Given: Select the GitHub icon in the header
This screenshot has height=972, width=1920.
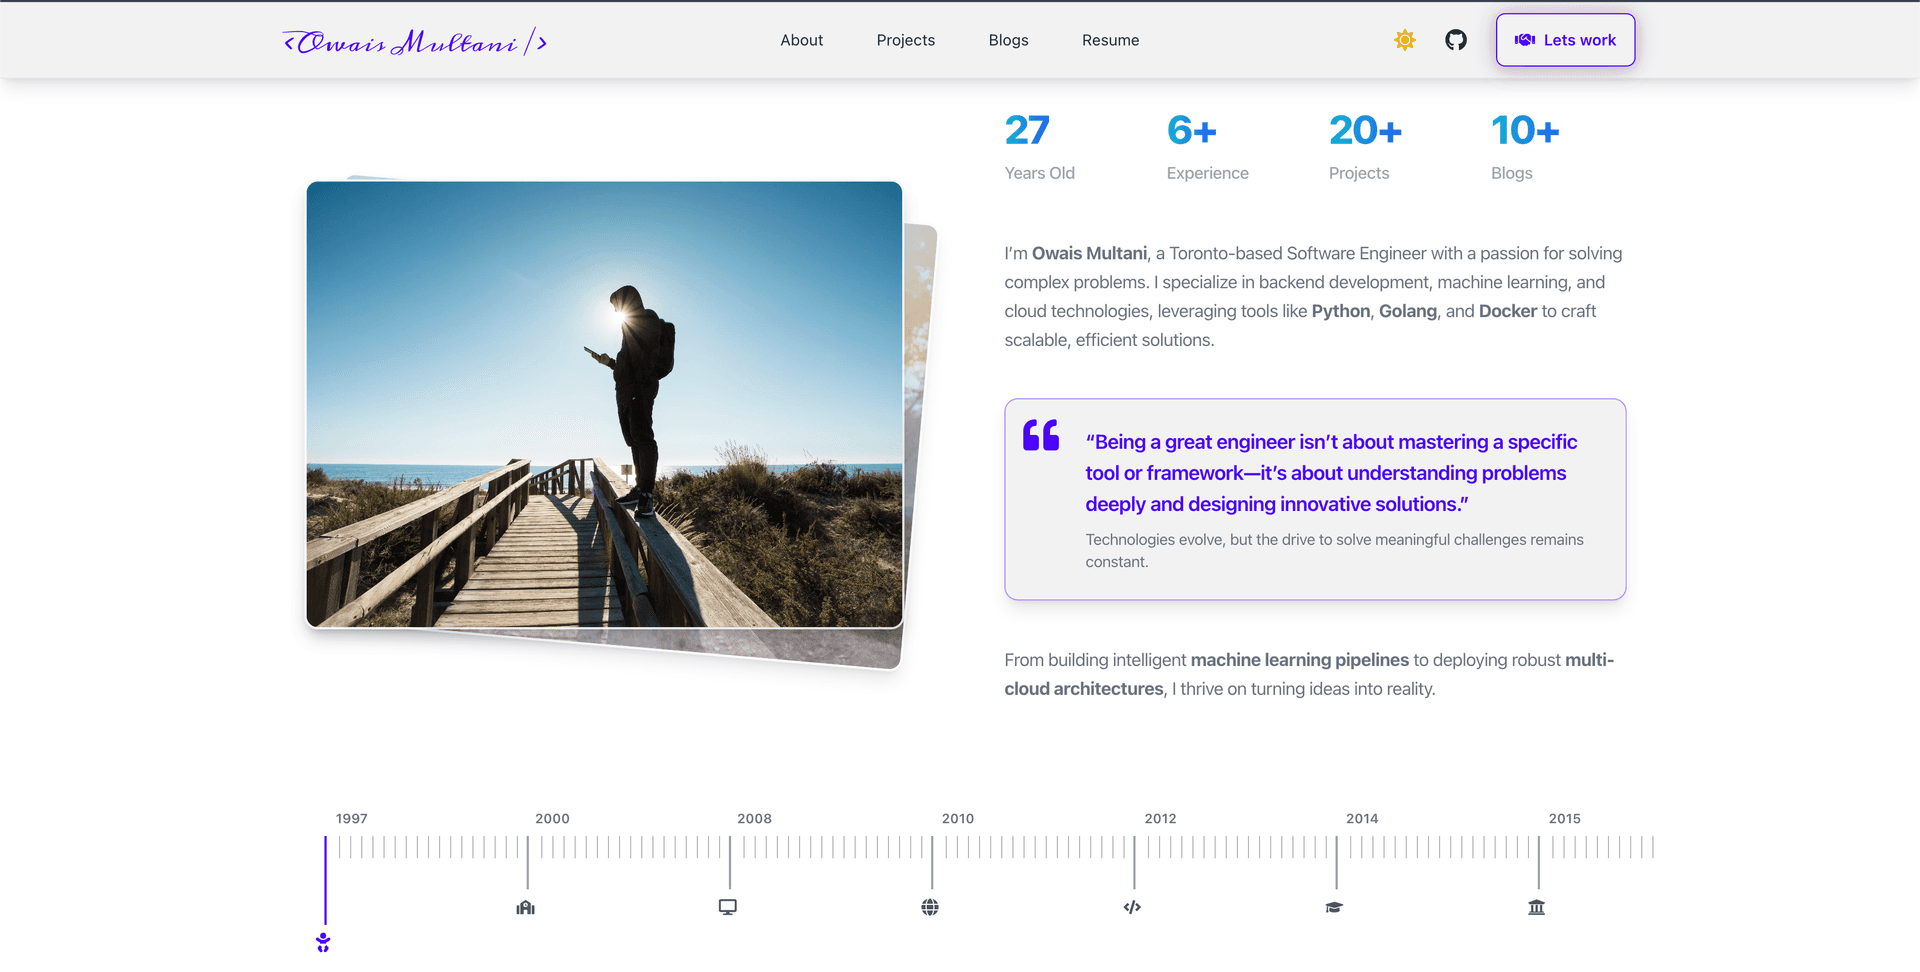Looking at the screenshot, I should pyautogui.click(x=1455, y=40).
